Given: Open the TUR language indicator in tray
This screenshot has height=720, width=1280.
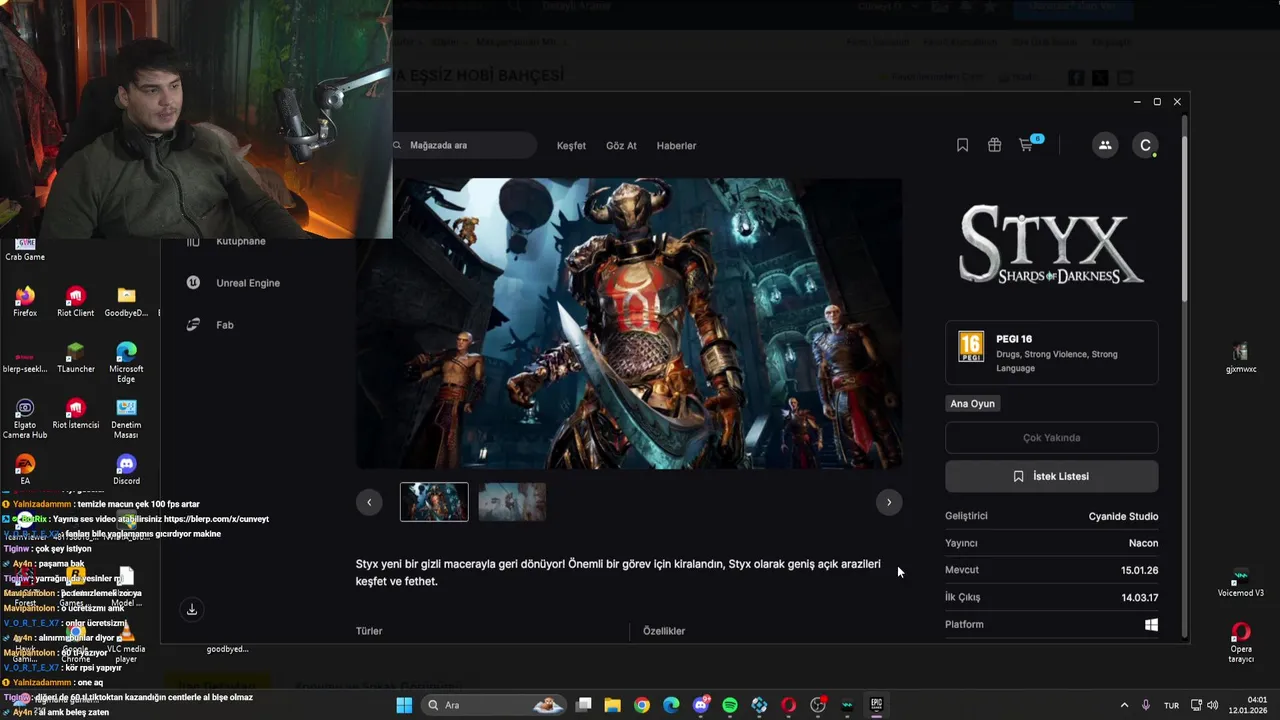Looking at the screenshot, I should (x=1171, y=705).
